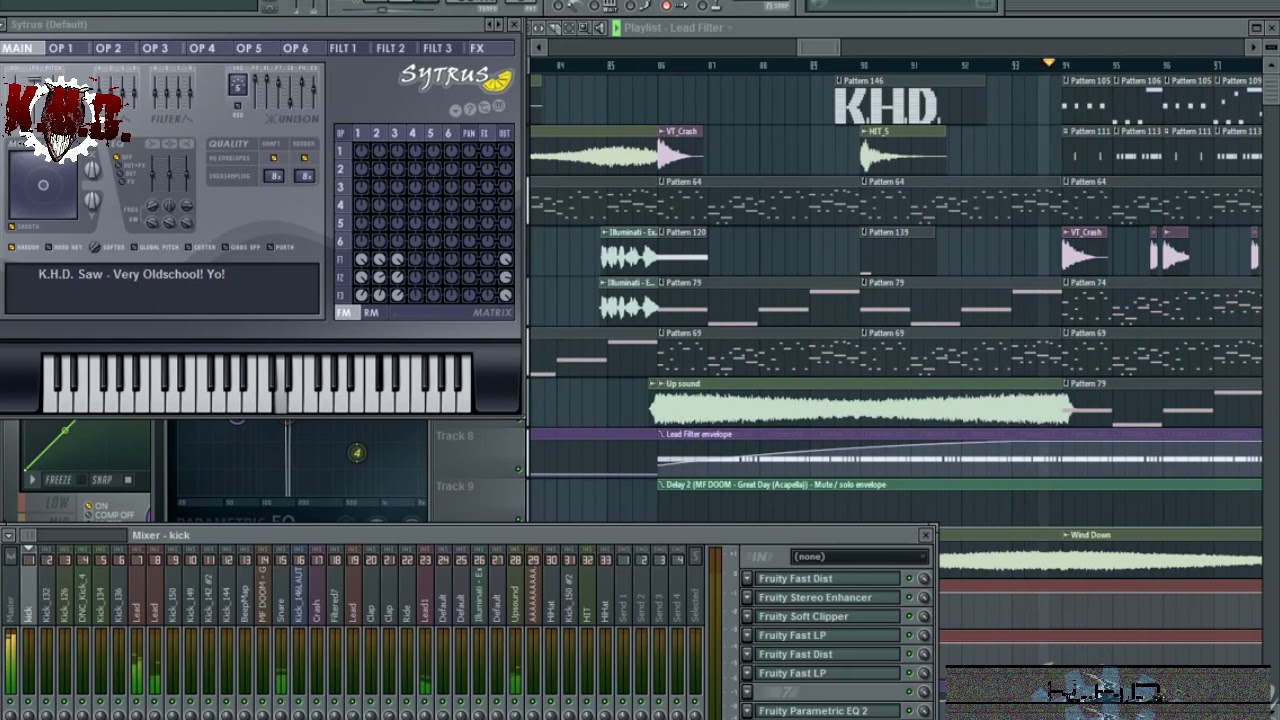
Task: Open slot menu arrow for first Fruity Fast LP
Action: (x=747, y=636)
